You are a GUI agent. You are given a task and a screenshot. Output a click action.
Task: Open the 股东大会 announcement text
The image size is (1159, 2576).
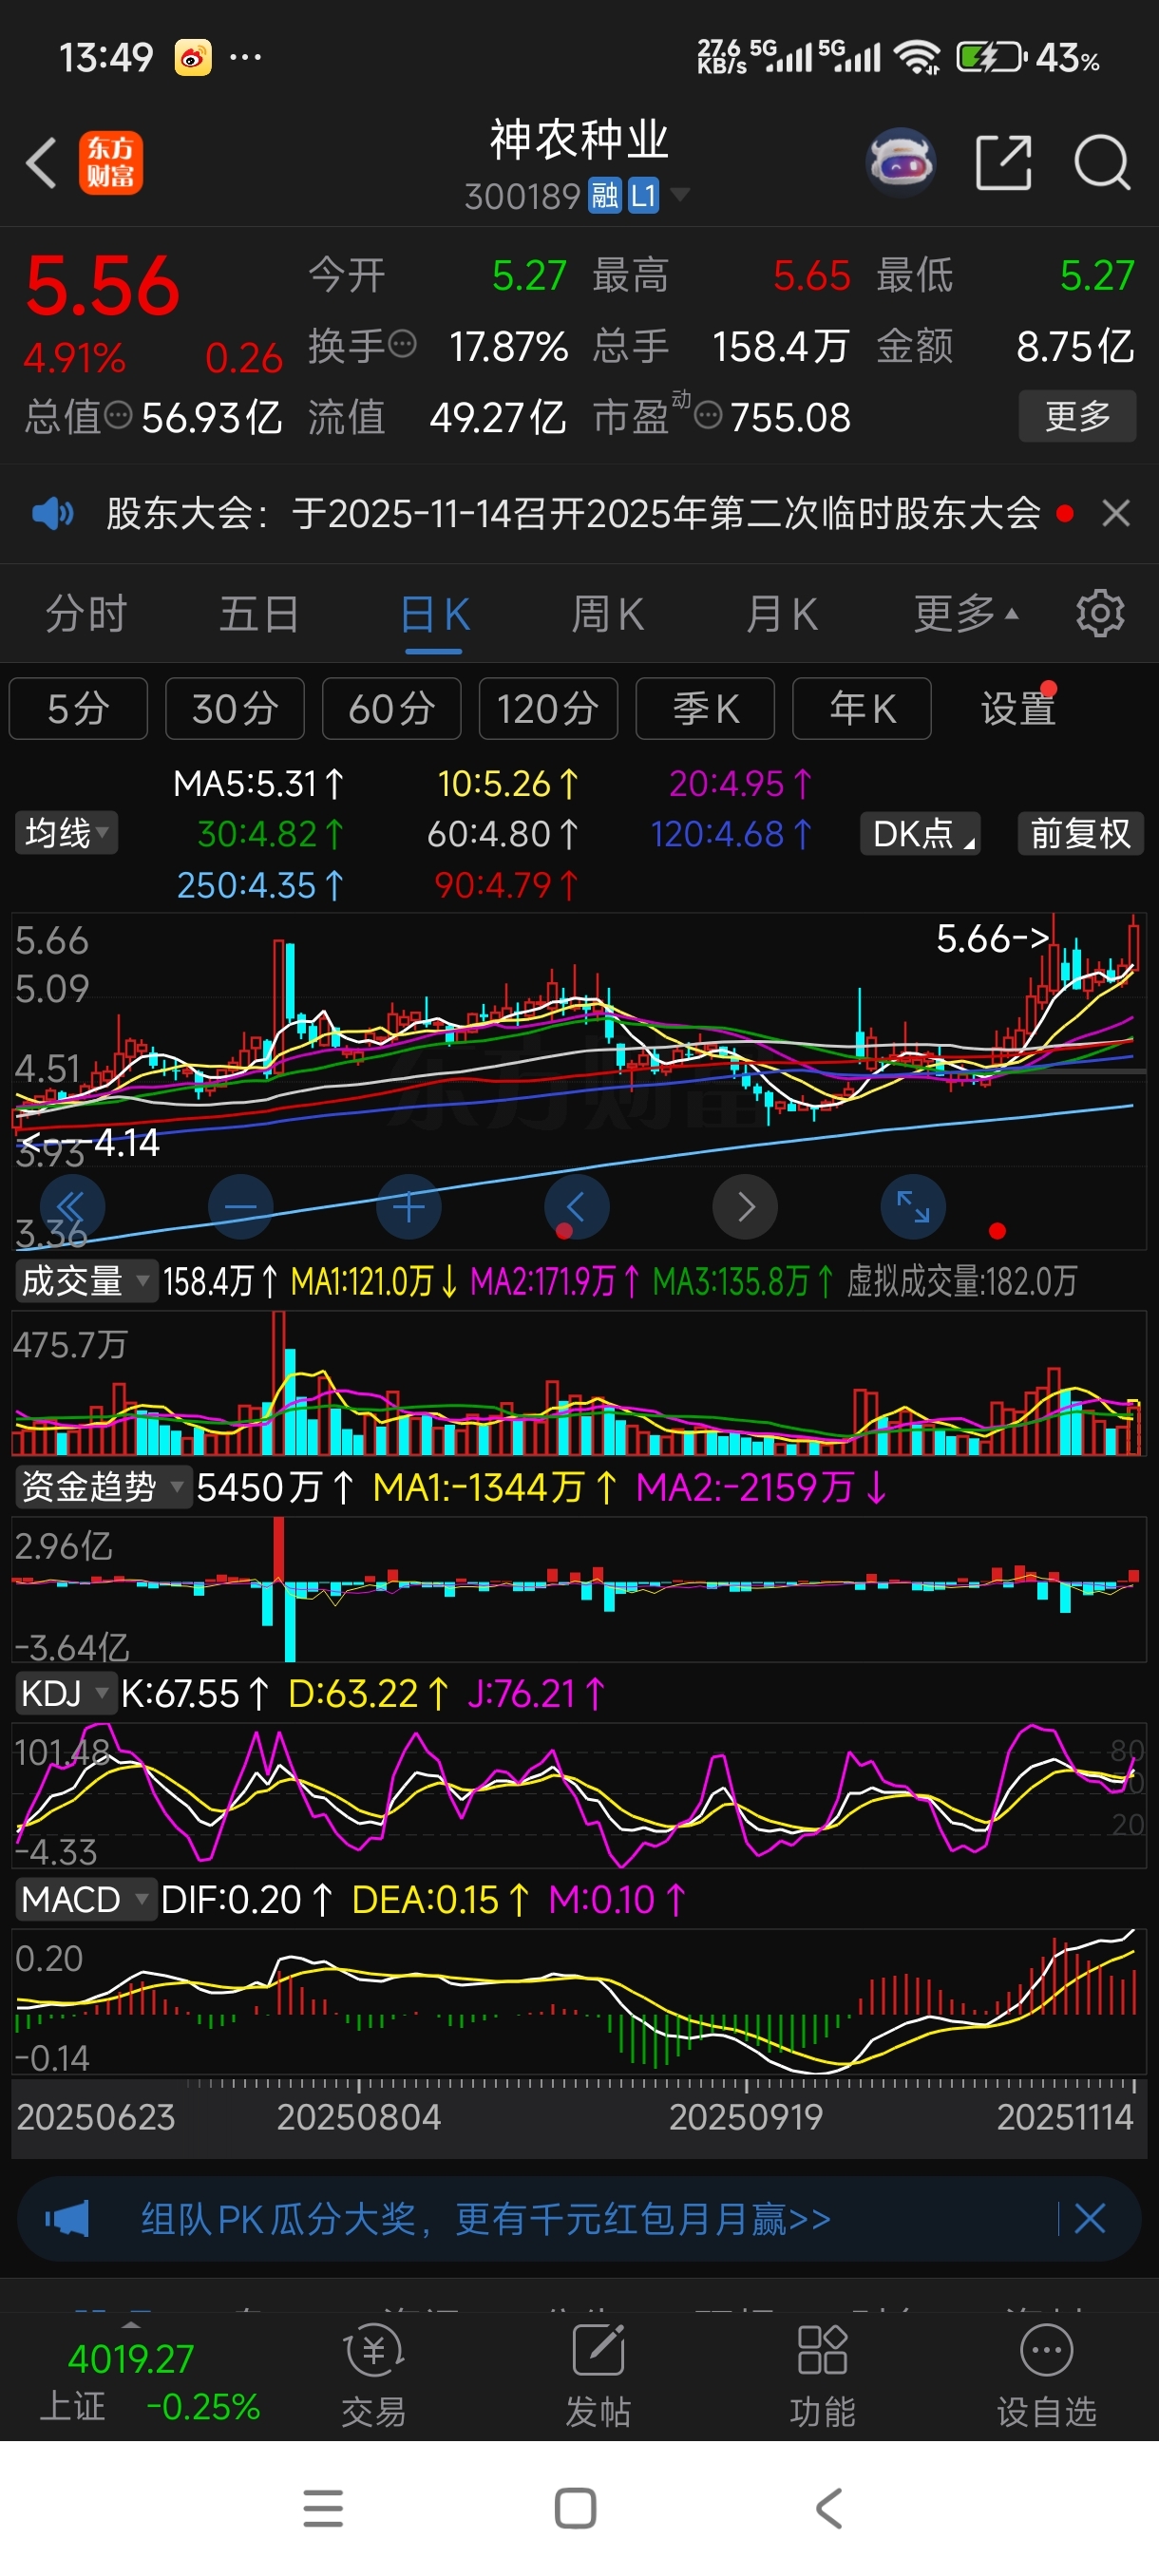[x=574, y=514]
